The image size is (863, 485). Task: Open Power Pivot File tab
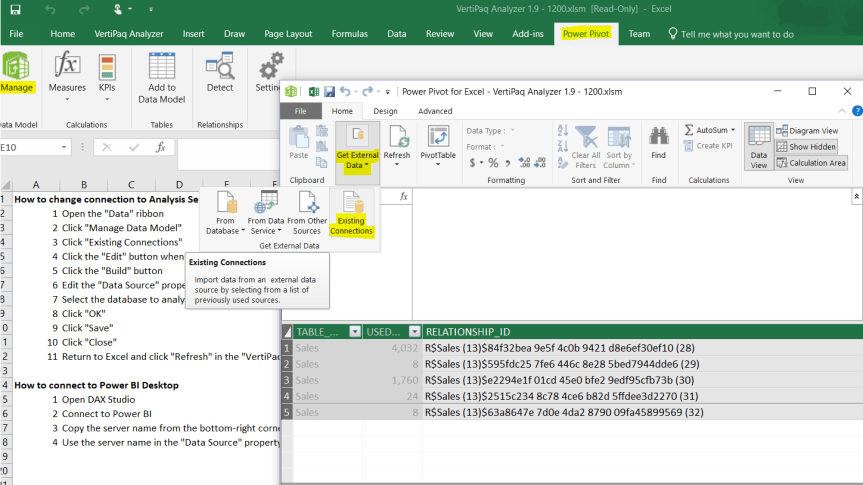pos(301,111)
